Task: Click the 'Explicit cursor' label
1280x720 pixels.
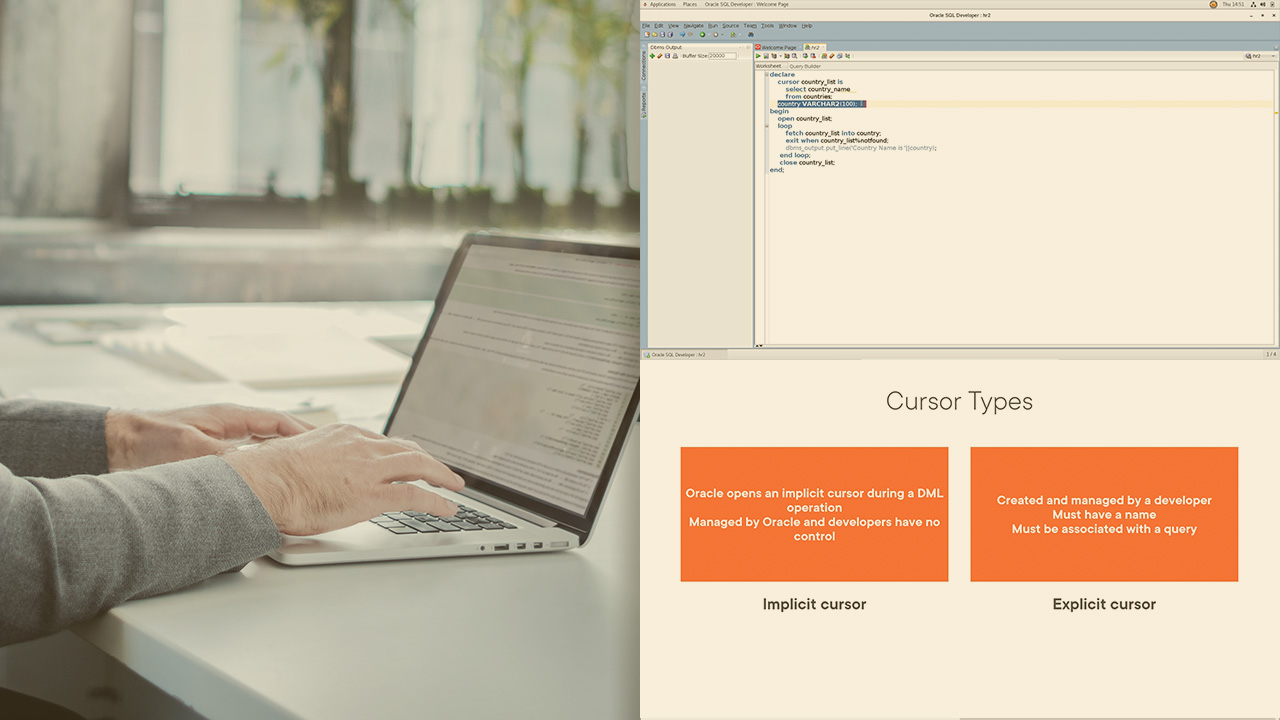Action: 1104,604
